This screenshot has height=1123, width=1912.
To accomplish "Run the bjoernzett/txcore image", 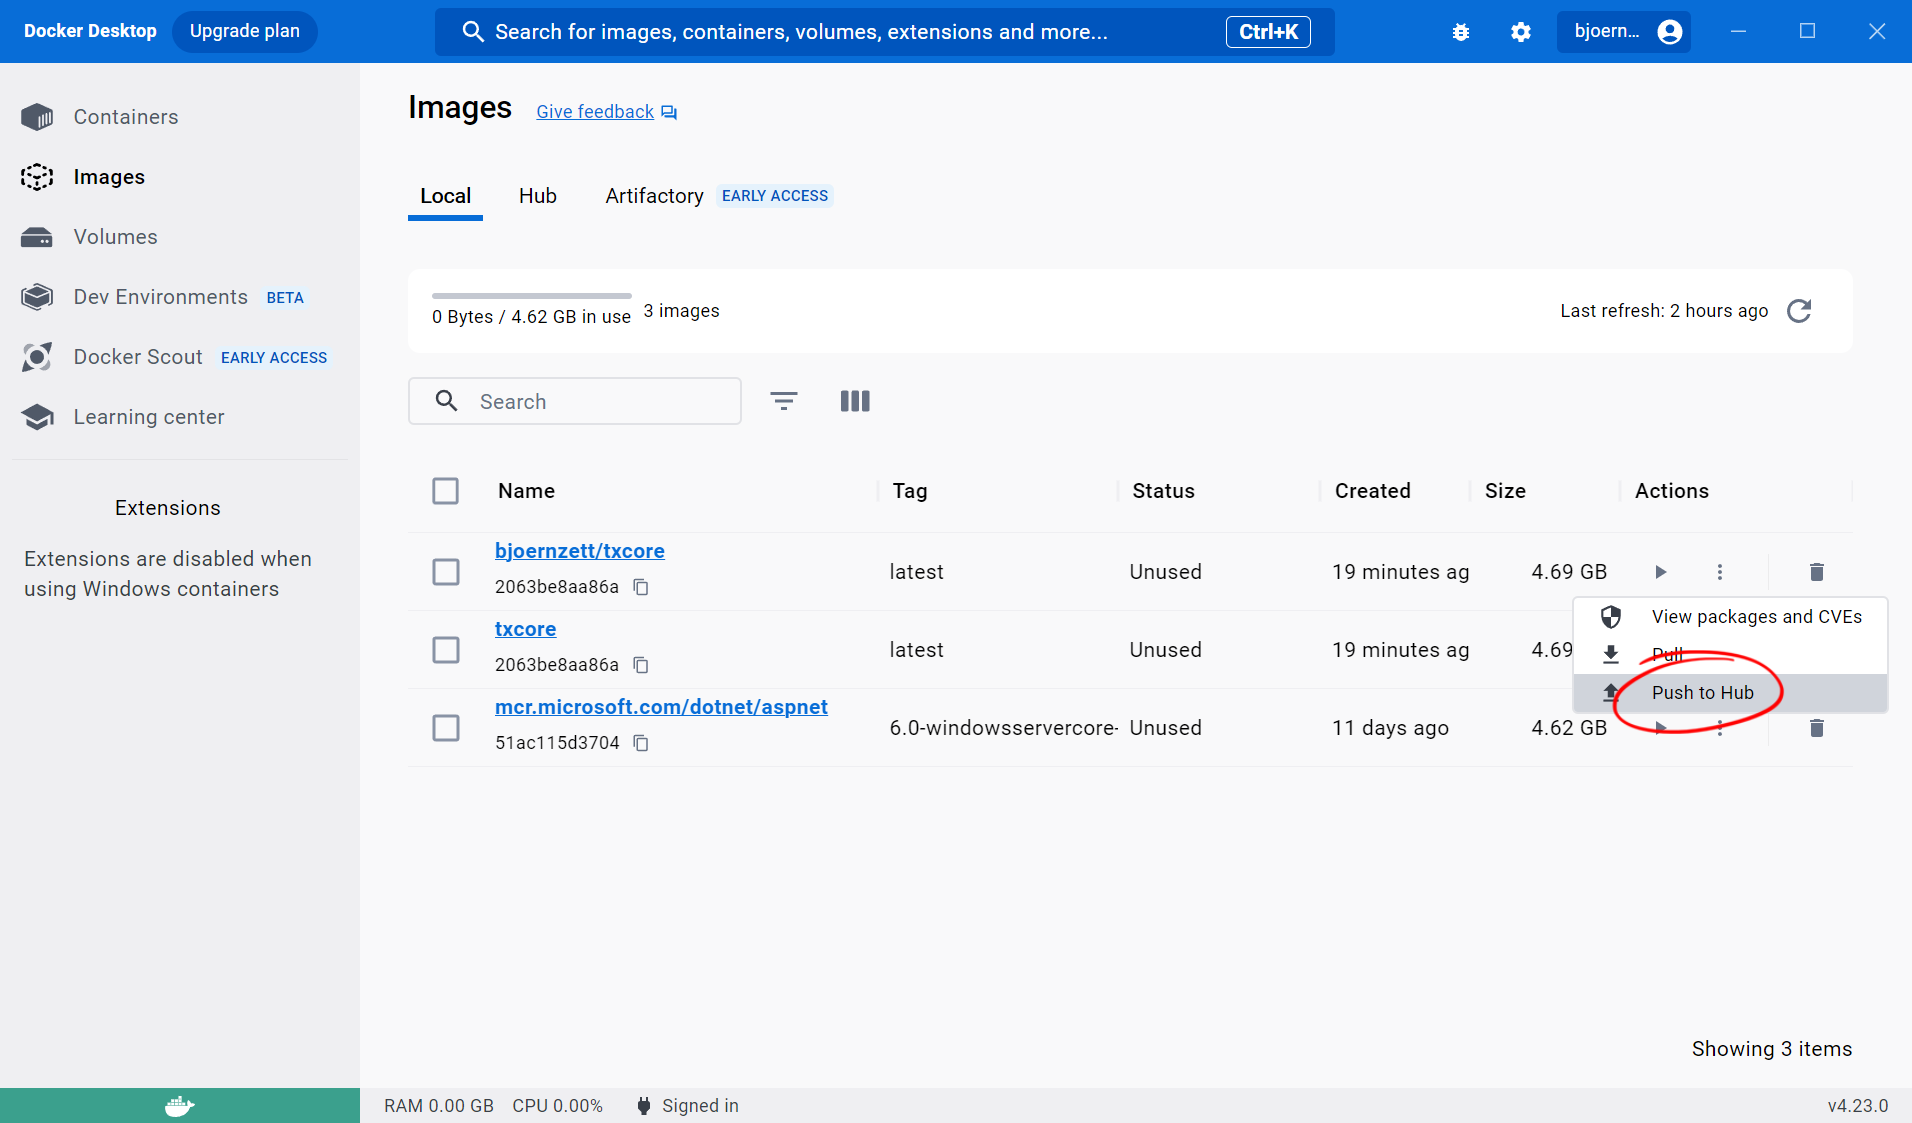I will (1660, 572).
